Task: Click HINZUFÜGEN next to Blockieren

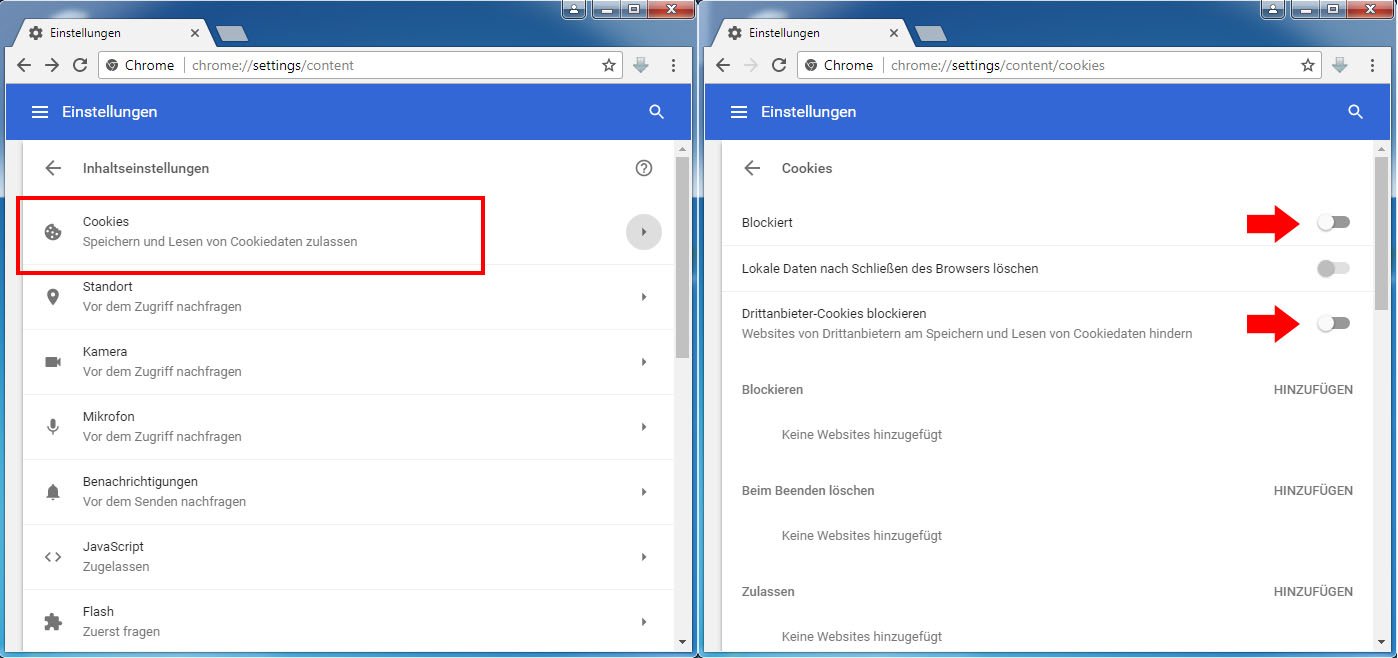Action: [1313, 390]
